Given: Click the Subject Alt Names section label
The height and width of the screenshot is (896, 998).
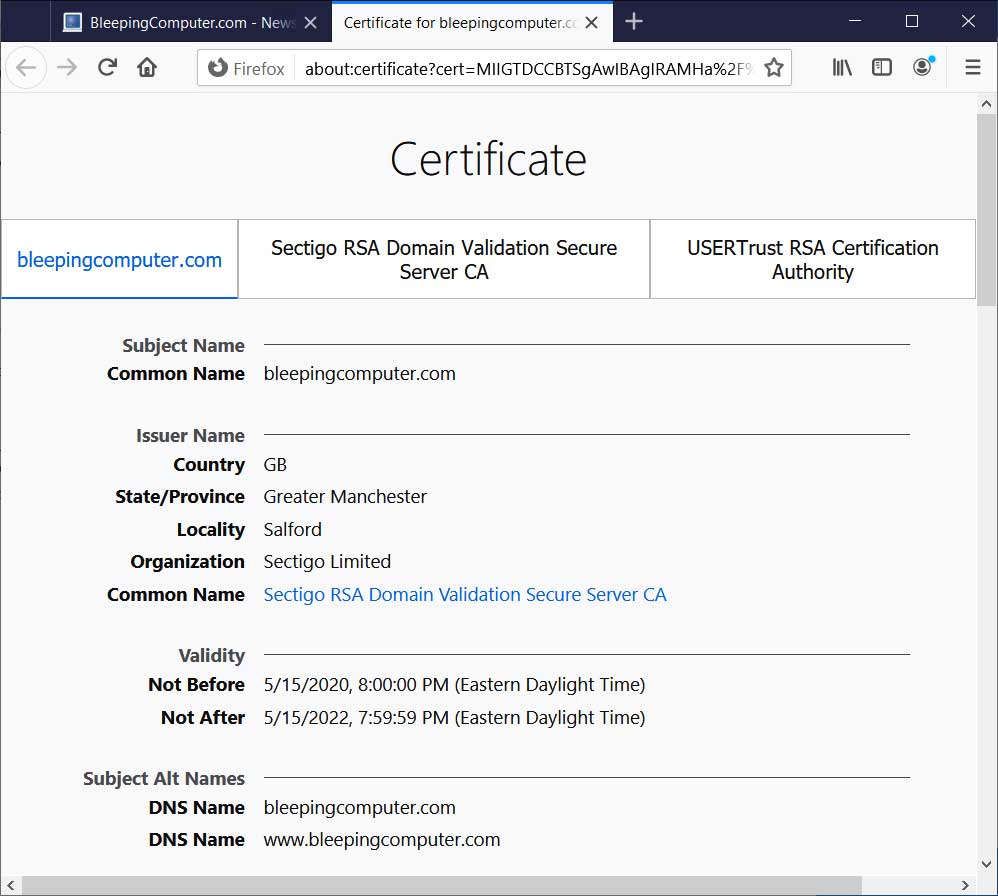Looking at the screenshot, I should click(x=164, y=778).
